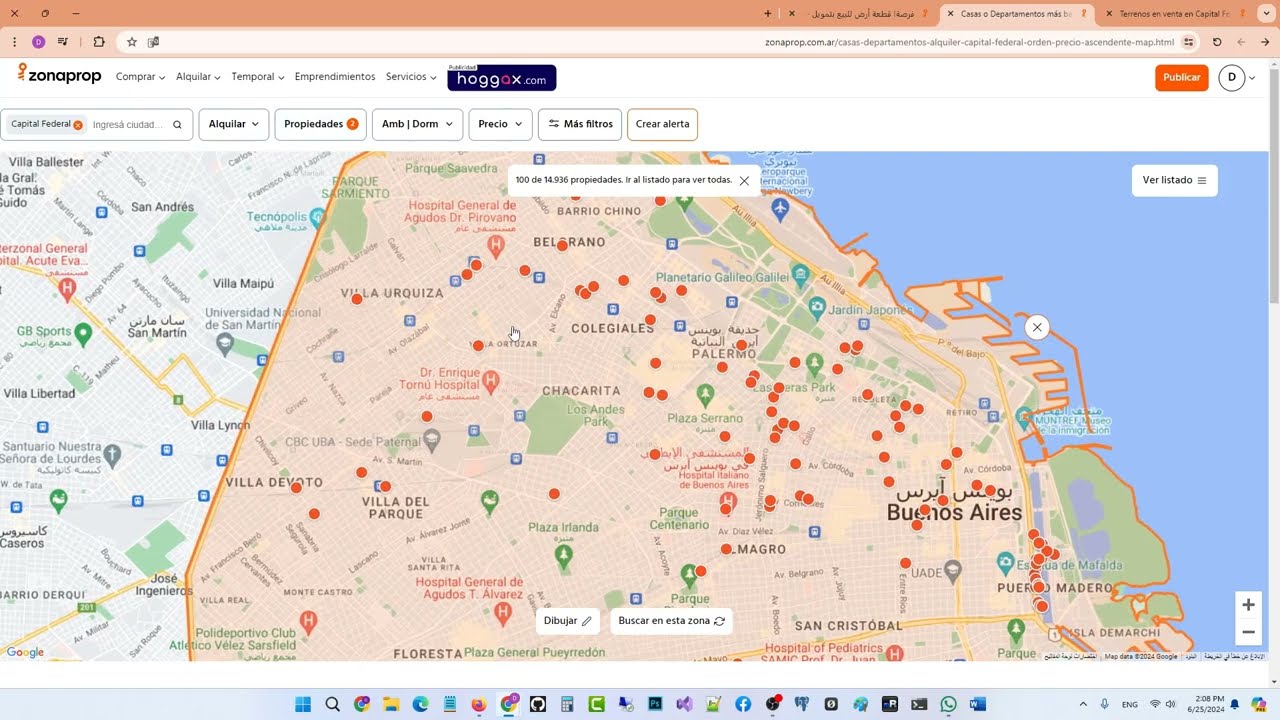Open a new tab with the plus icon

(768, 14)
